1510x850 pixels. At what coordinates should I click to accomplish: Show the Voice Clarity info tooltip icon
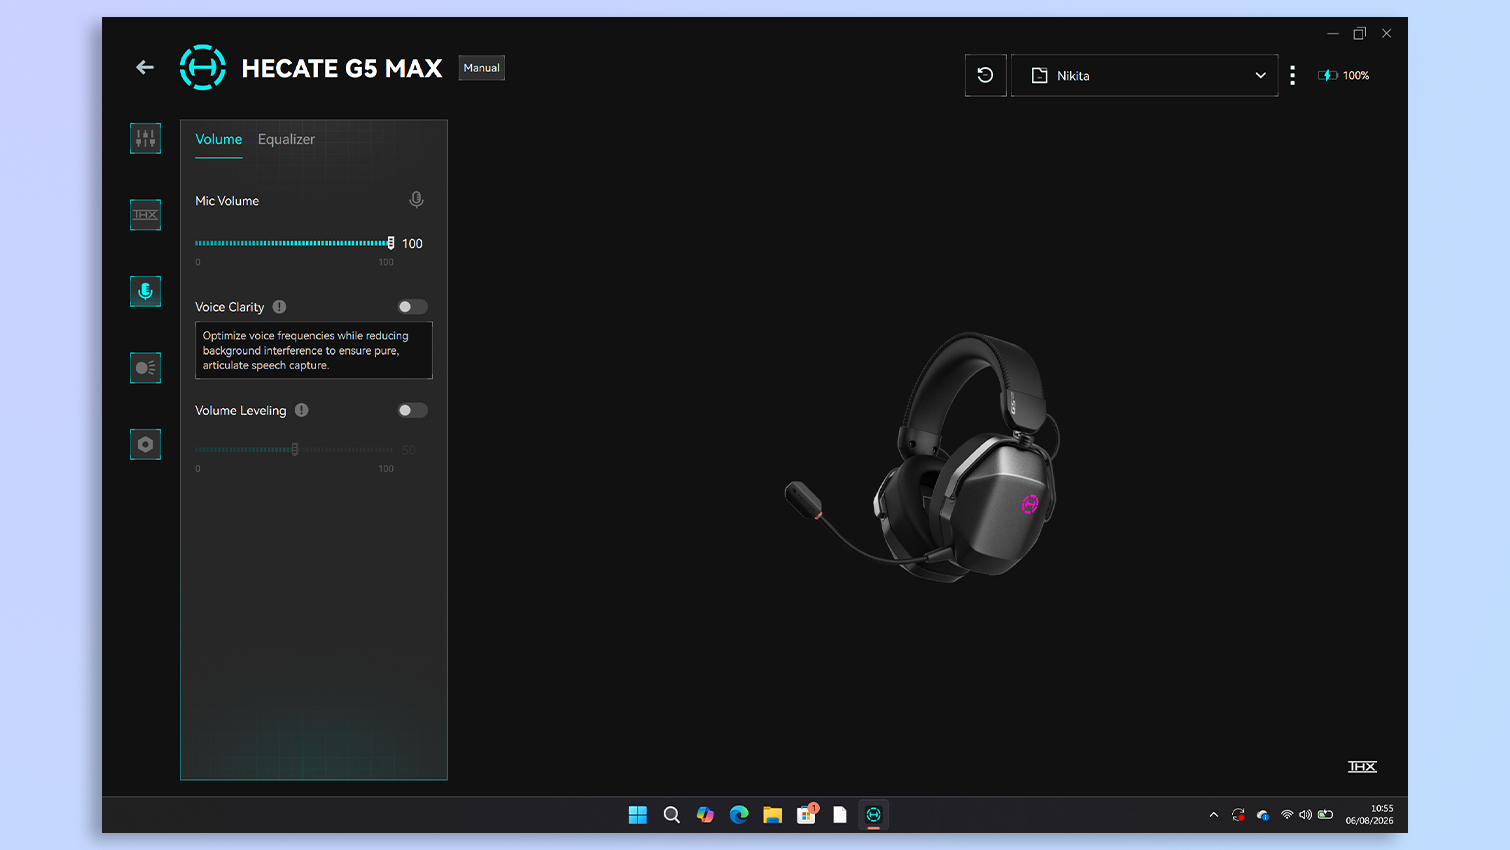click(279, 307)
